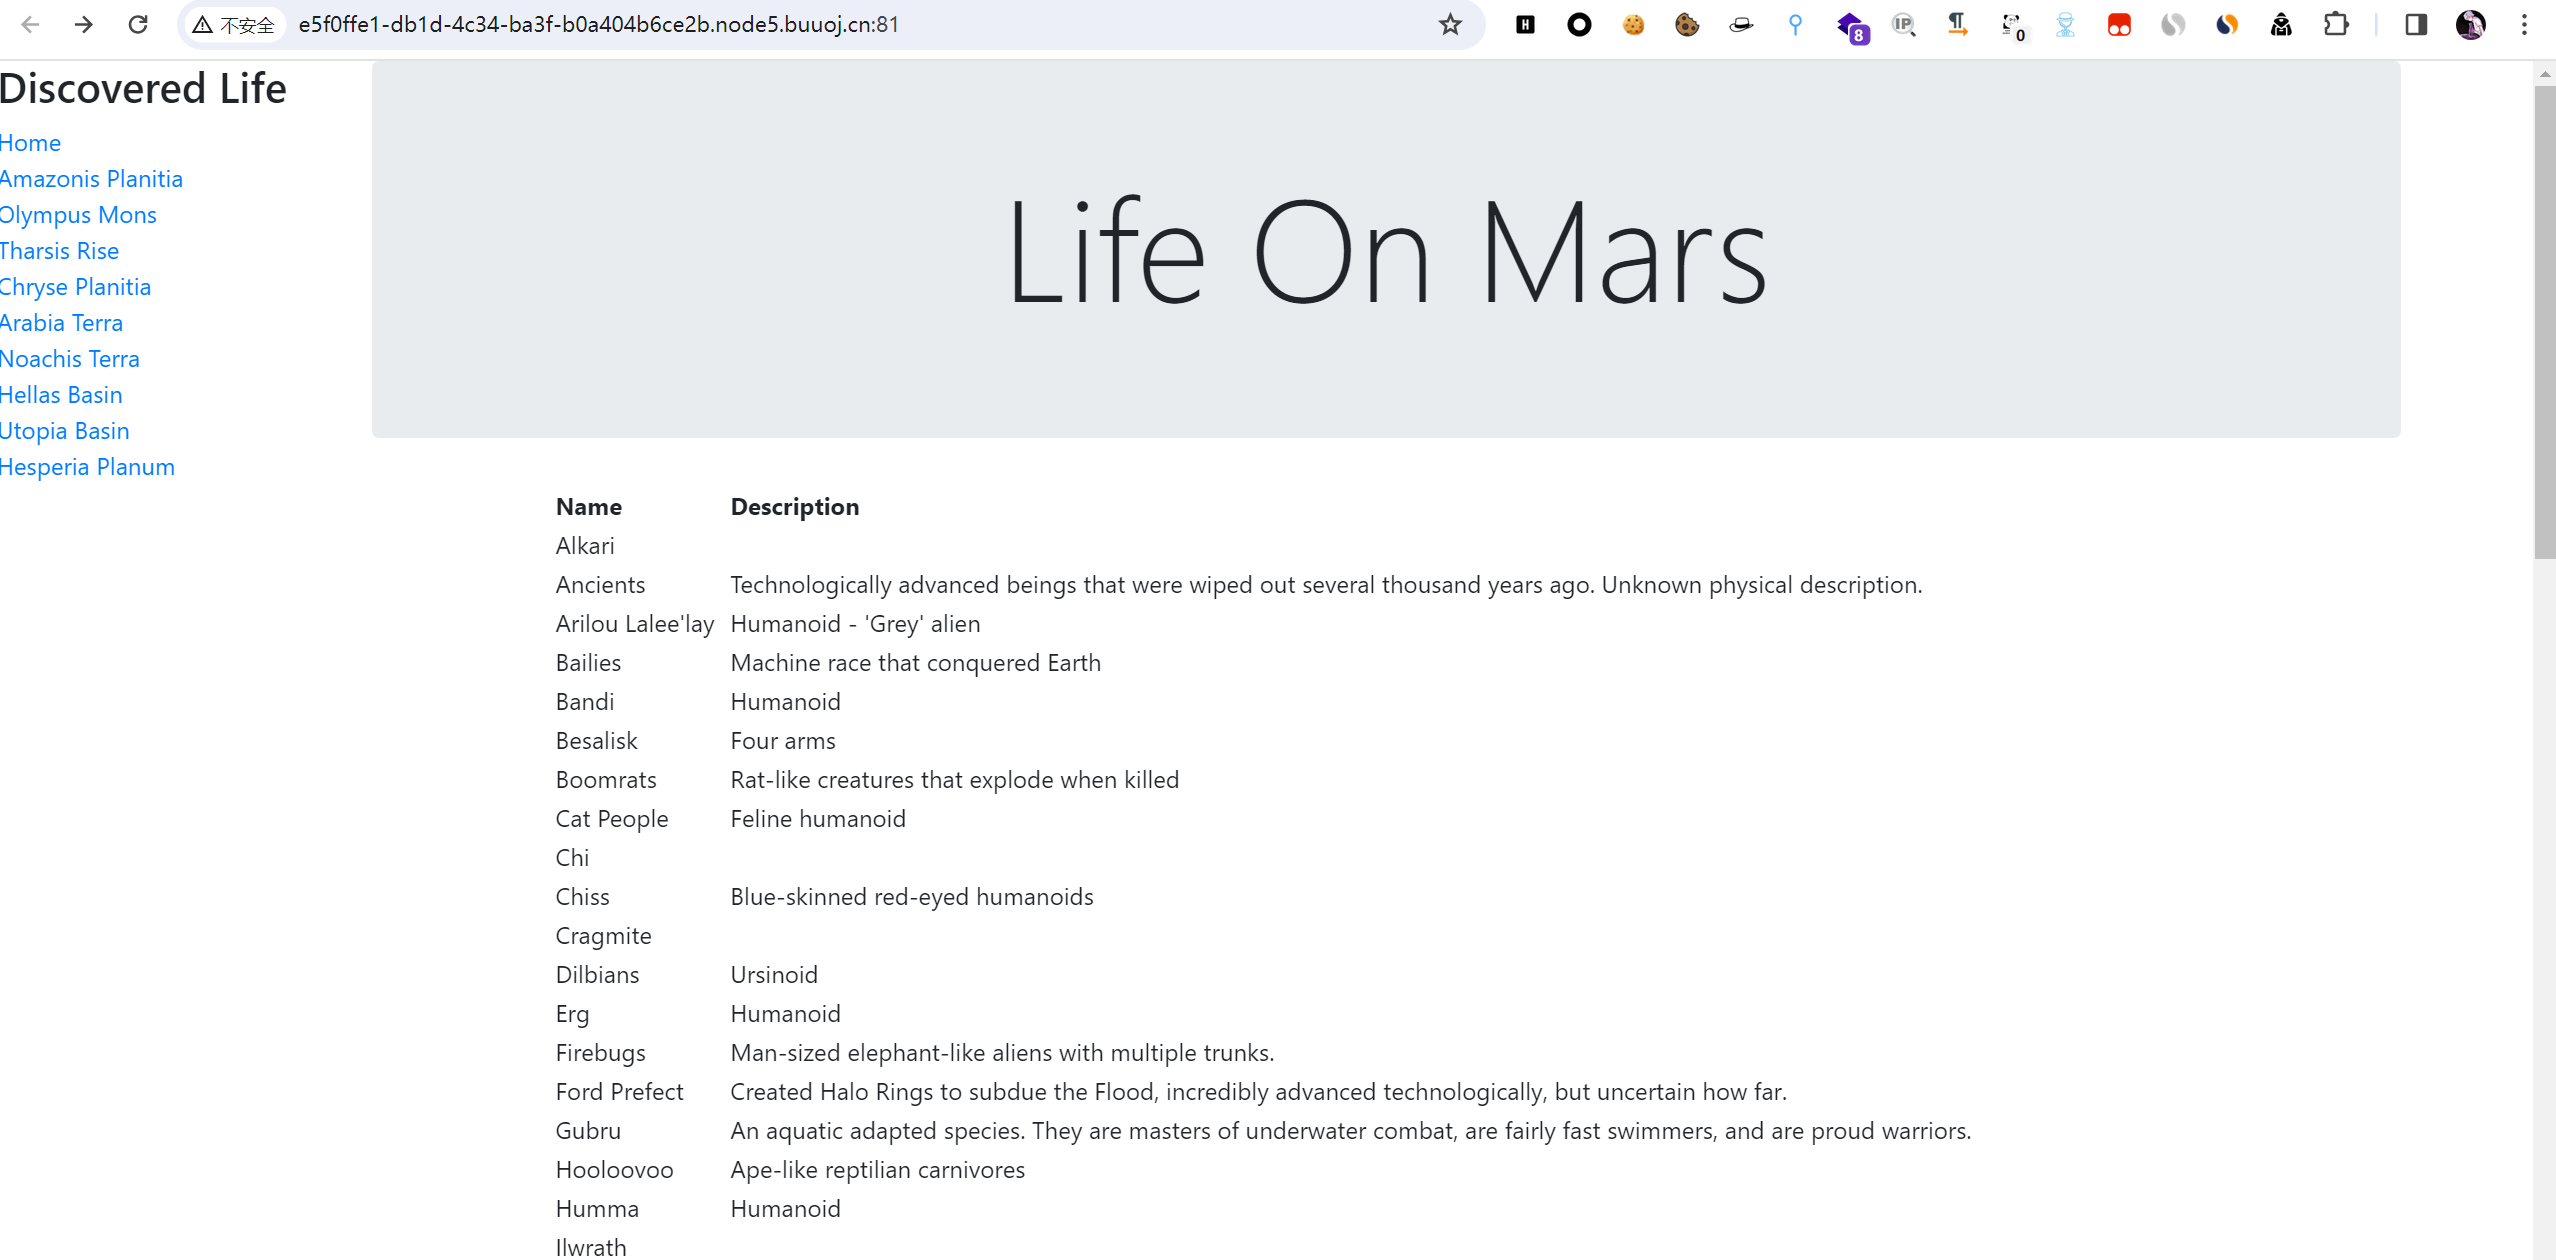2556x1260 pixels.
Task: Go to the Home link
Action: point(30,143)
